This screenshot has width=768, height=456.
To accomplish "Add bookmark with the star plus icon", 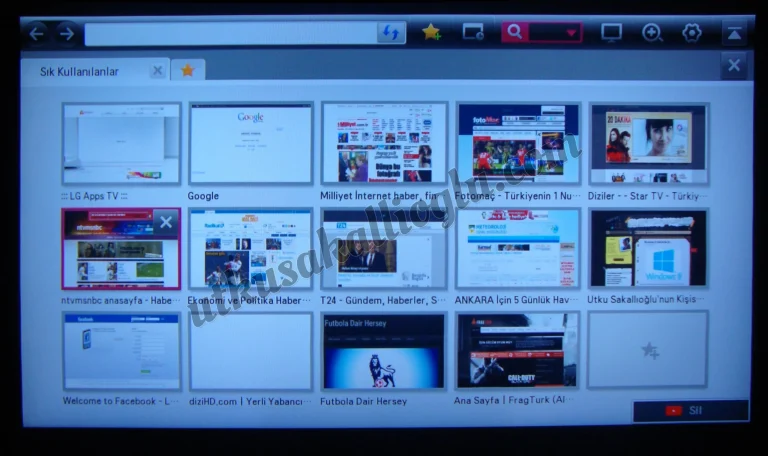I will tap(431, 32).
